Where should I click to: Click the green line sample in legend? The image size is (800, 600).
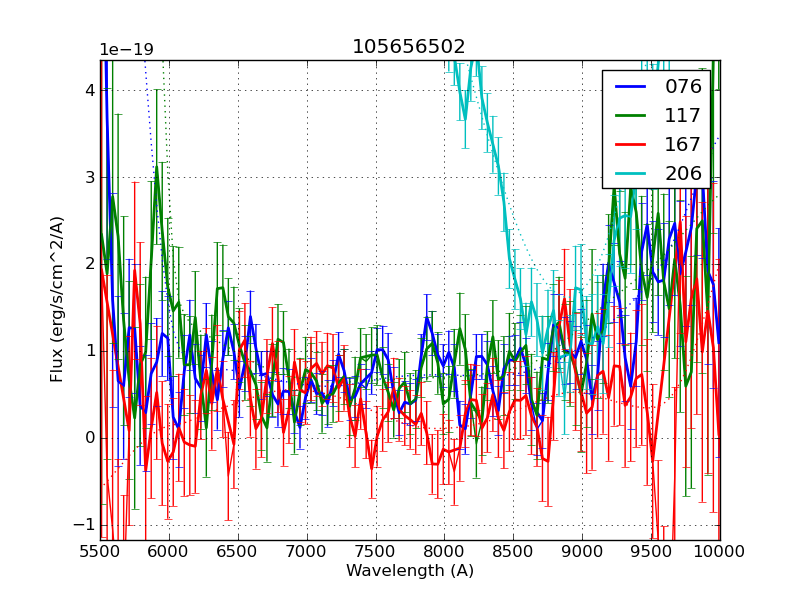630,115
